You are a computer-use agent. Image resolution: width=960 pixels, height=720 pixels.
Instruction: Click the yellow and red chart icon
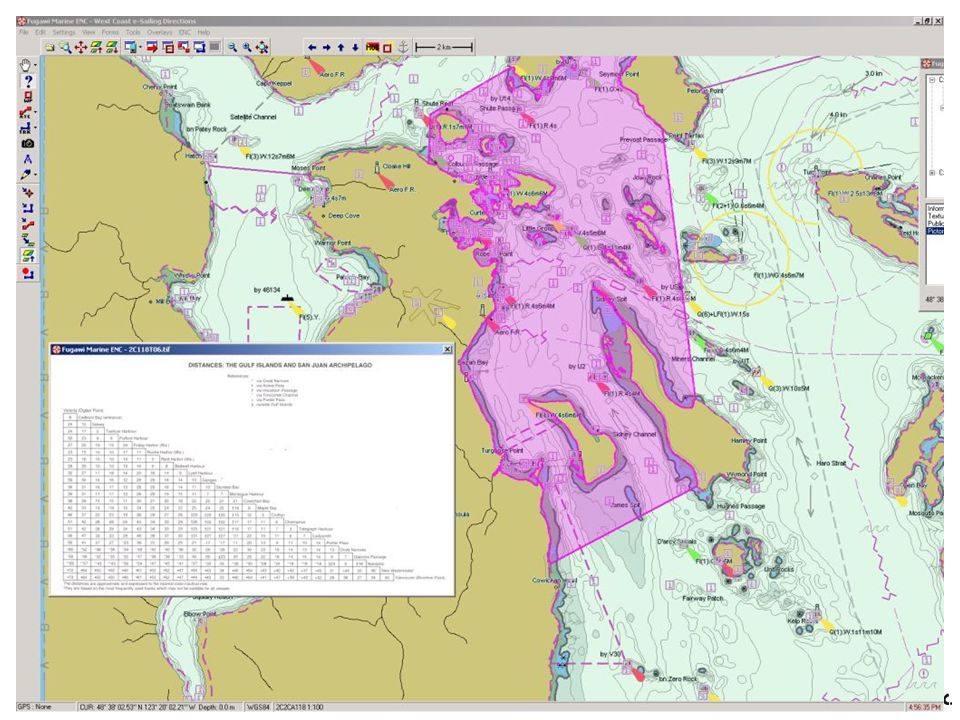pos(372,47)
